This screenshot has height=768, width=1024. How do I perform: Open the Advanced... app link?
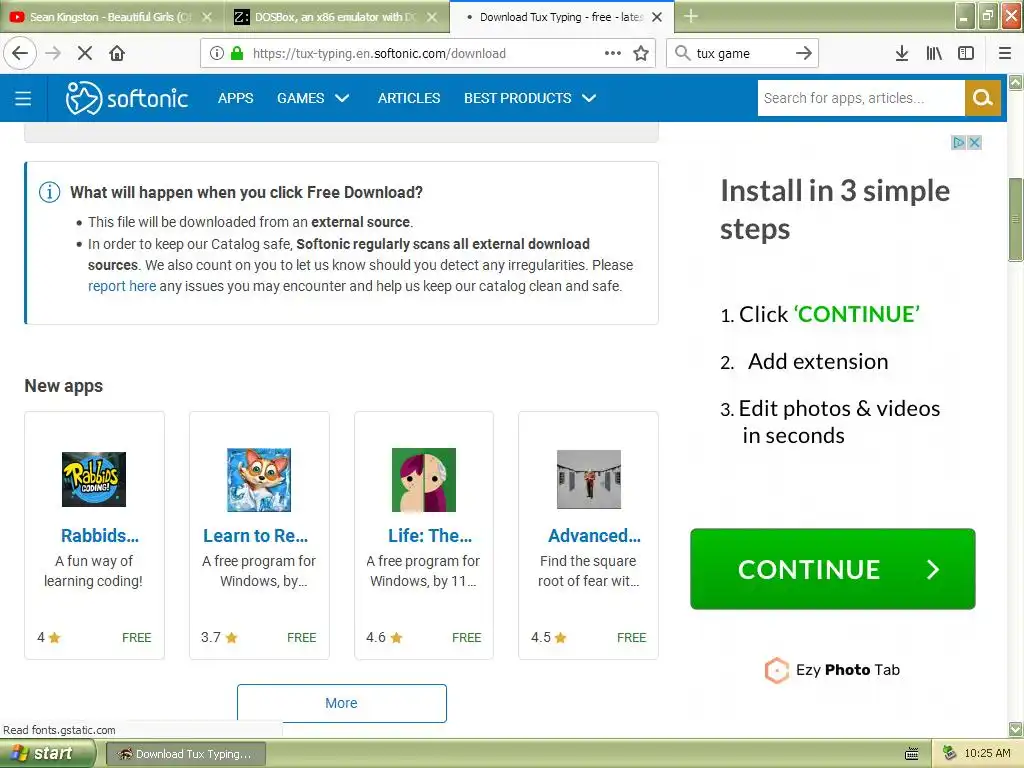[594, 536]
